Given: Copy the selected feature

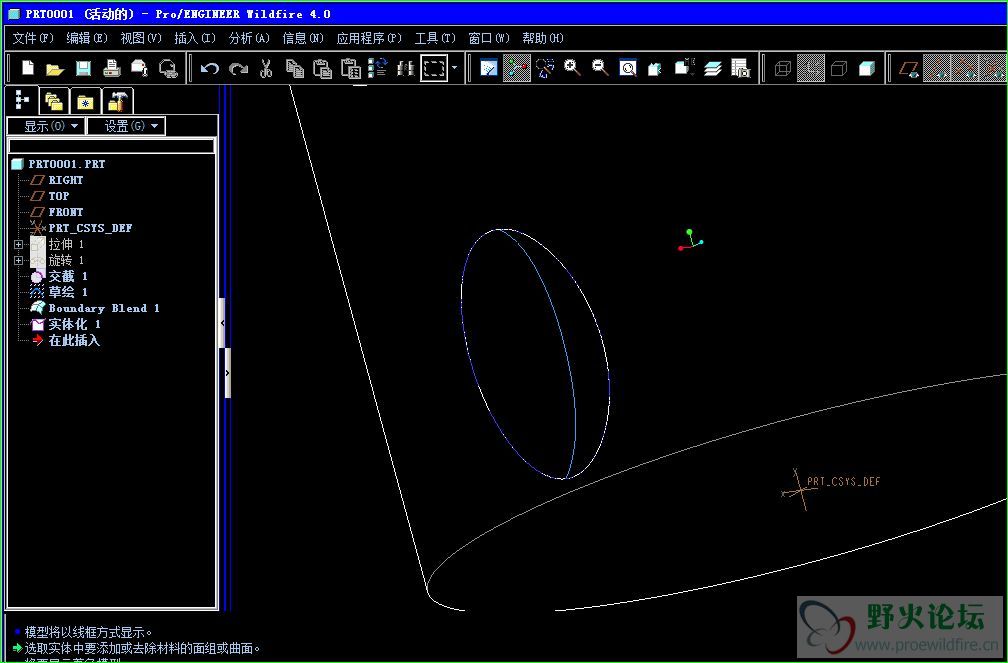Looking at the screenshot, I should pos(294,68).
